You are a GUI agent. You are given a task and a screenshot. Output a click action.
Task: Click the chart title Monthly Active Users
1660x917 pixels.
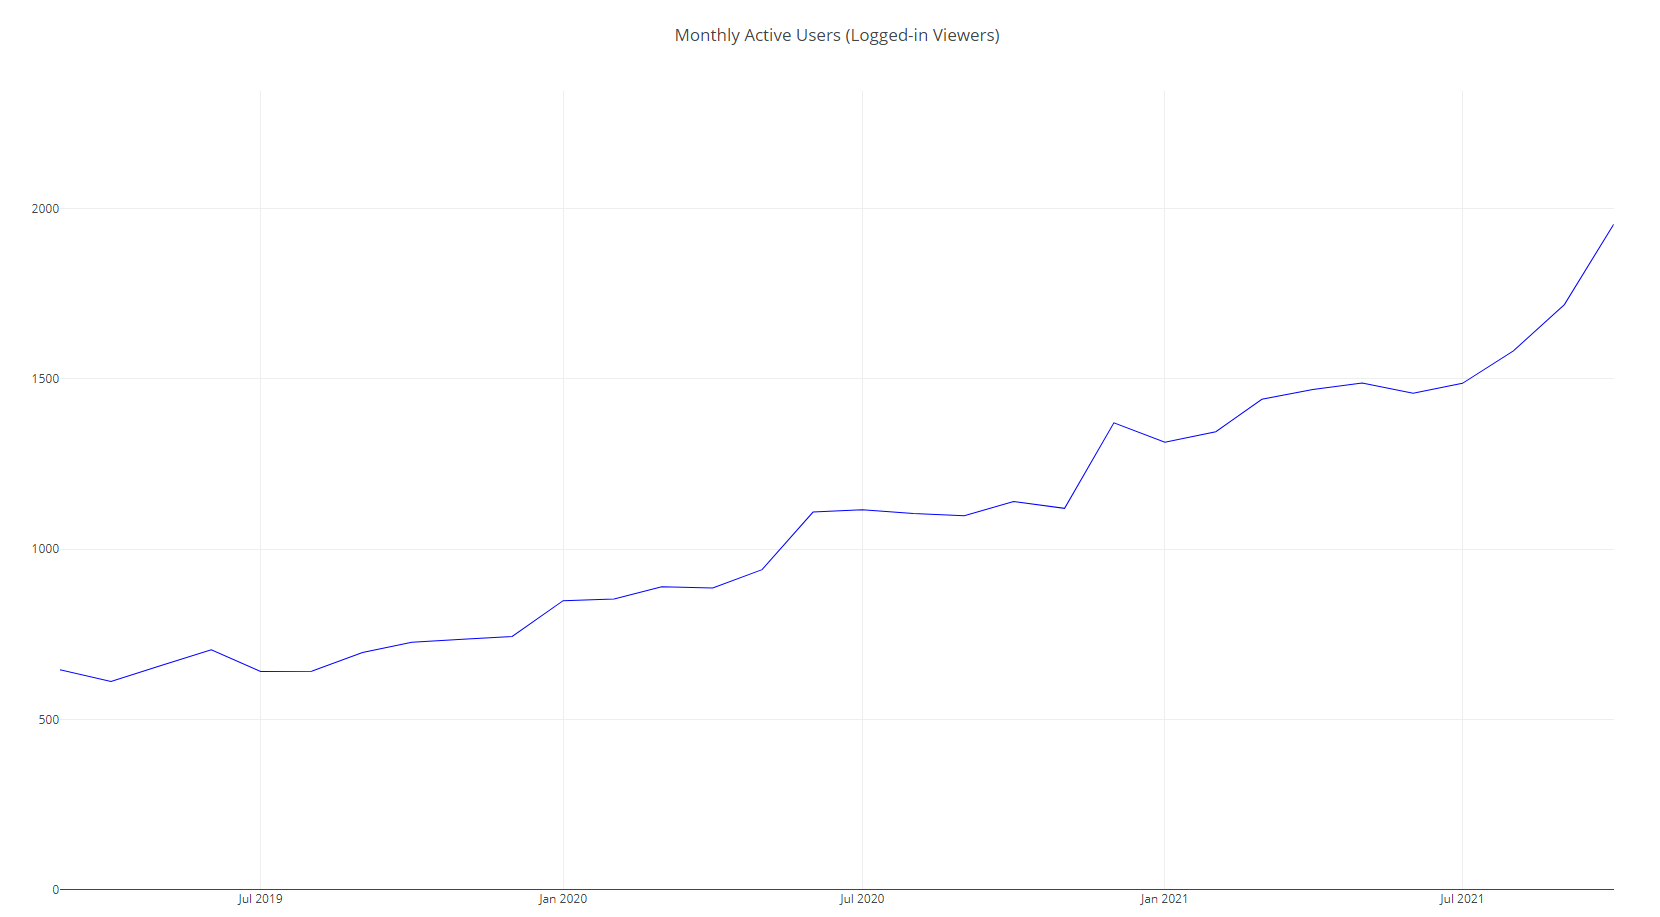[x=837, y=35]
